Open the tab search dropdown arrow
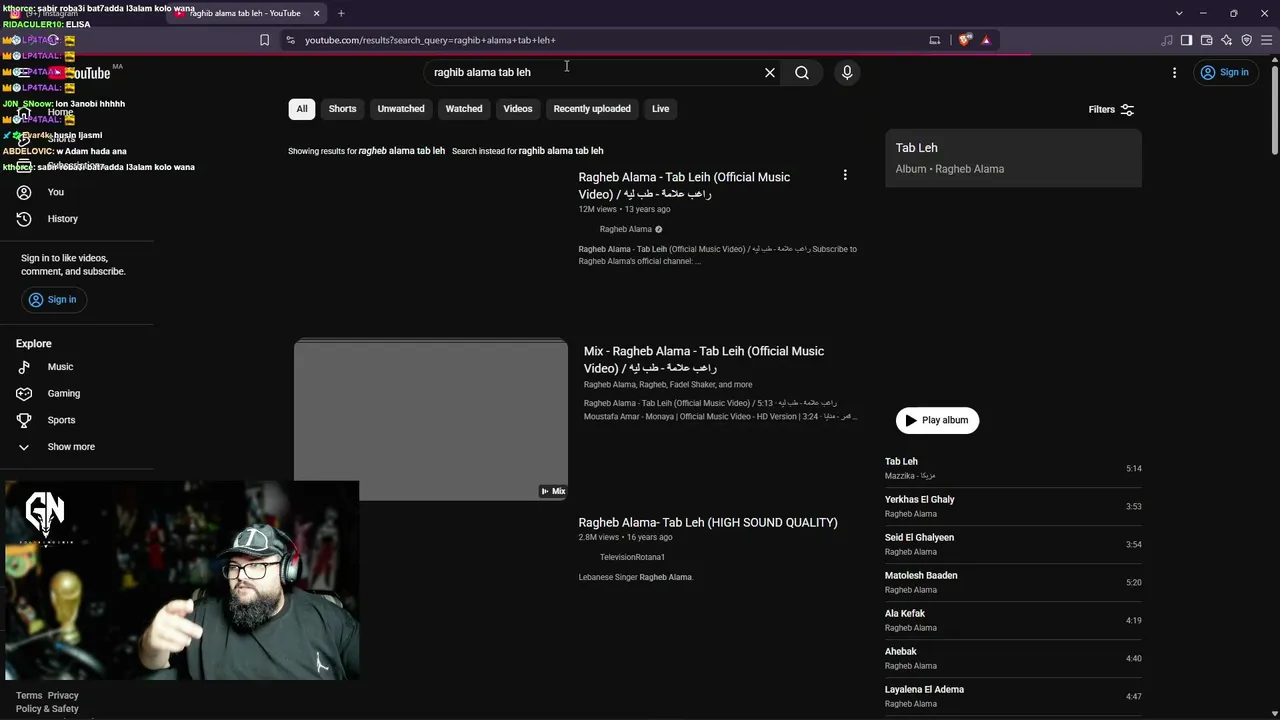This screenshot has width=1280, height=720. (1179, 13)
